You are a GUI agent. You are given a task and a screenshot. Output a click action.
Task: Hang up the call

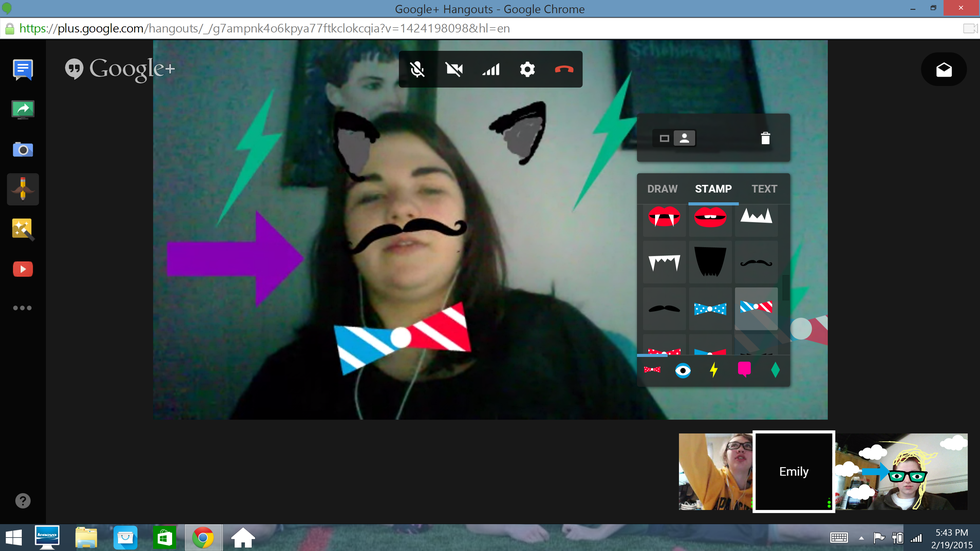click(564, 70)
